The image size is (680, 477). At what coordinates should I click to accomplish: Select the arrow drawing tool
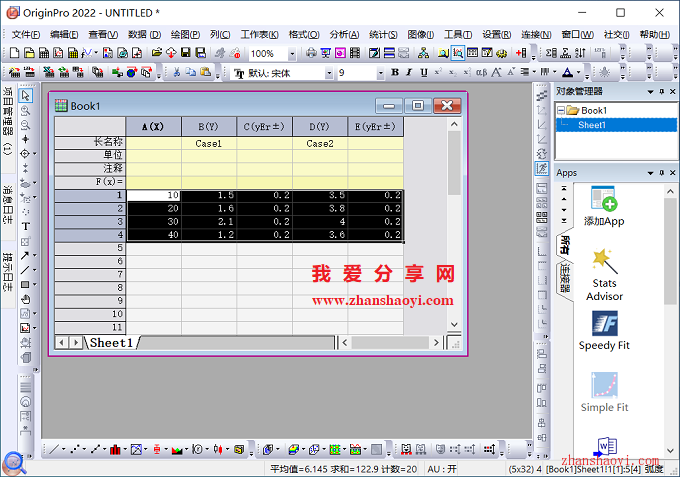coord(25,255)
